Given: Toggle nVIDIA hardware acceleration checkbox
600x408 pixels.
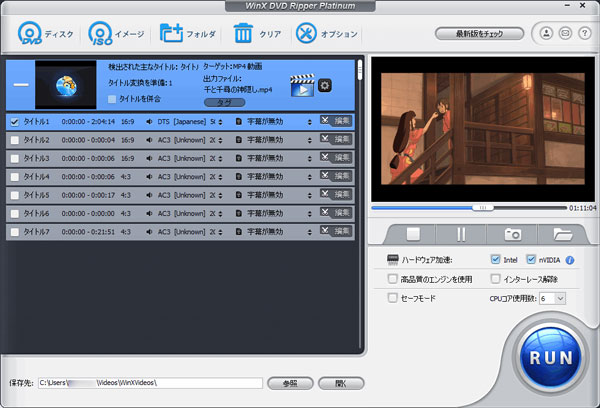Looking at the screenshot, I should (x=531, y=259).
